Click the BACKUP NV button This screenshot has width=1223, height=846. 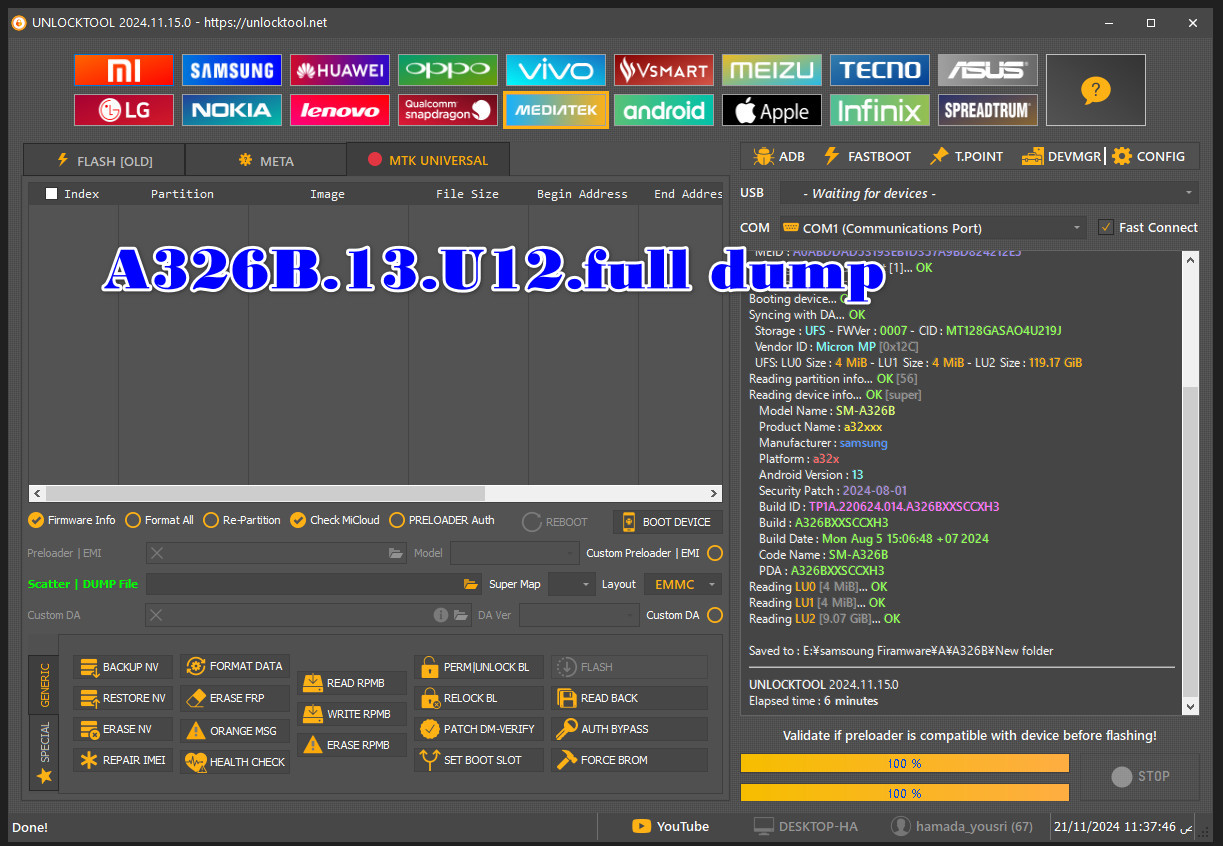(123, 667)
